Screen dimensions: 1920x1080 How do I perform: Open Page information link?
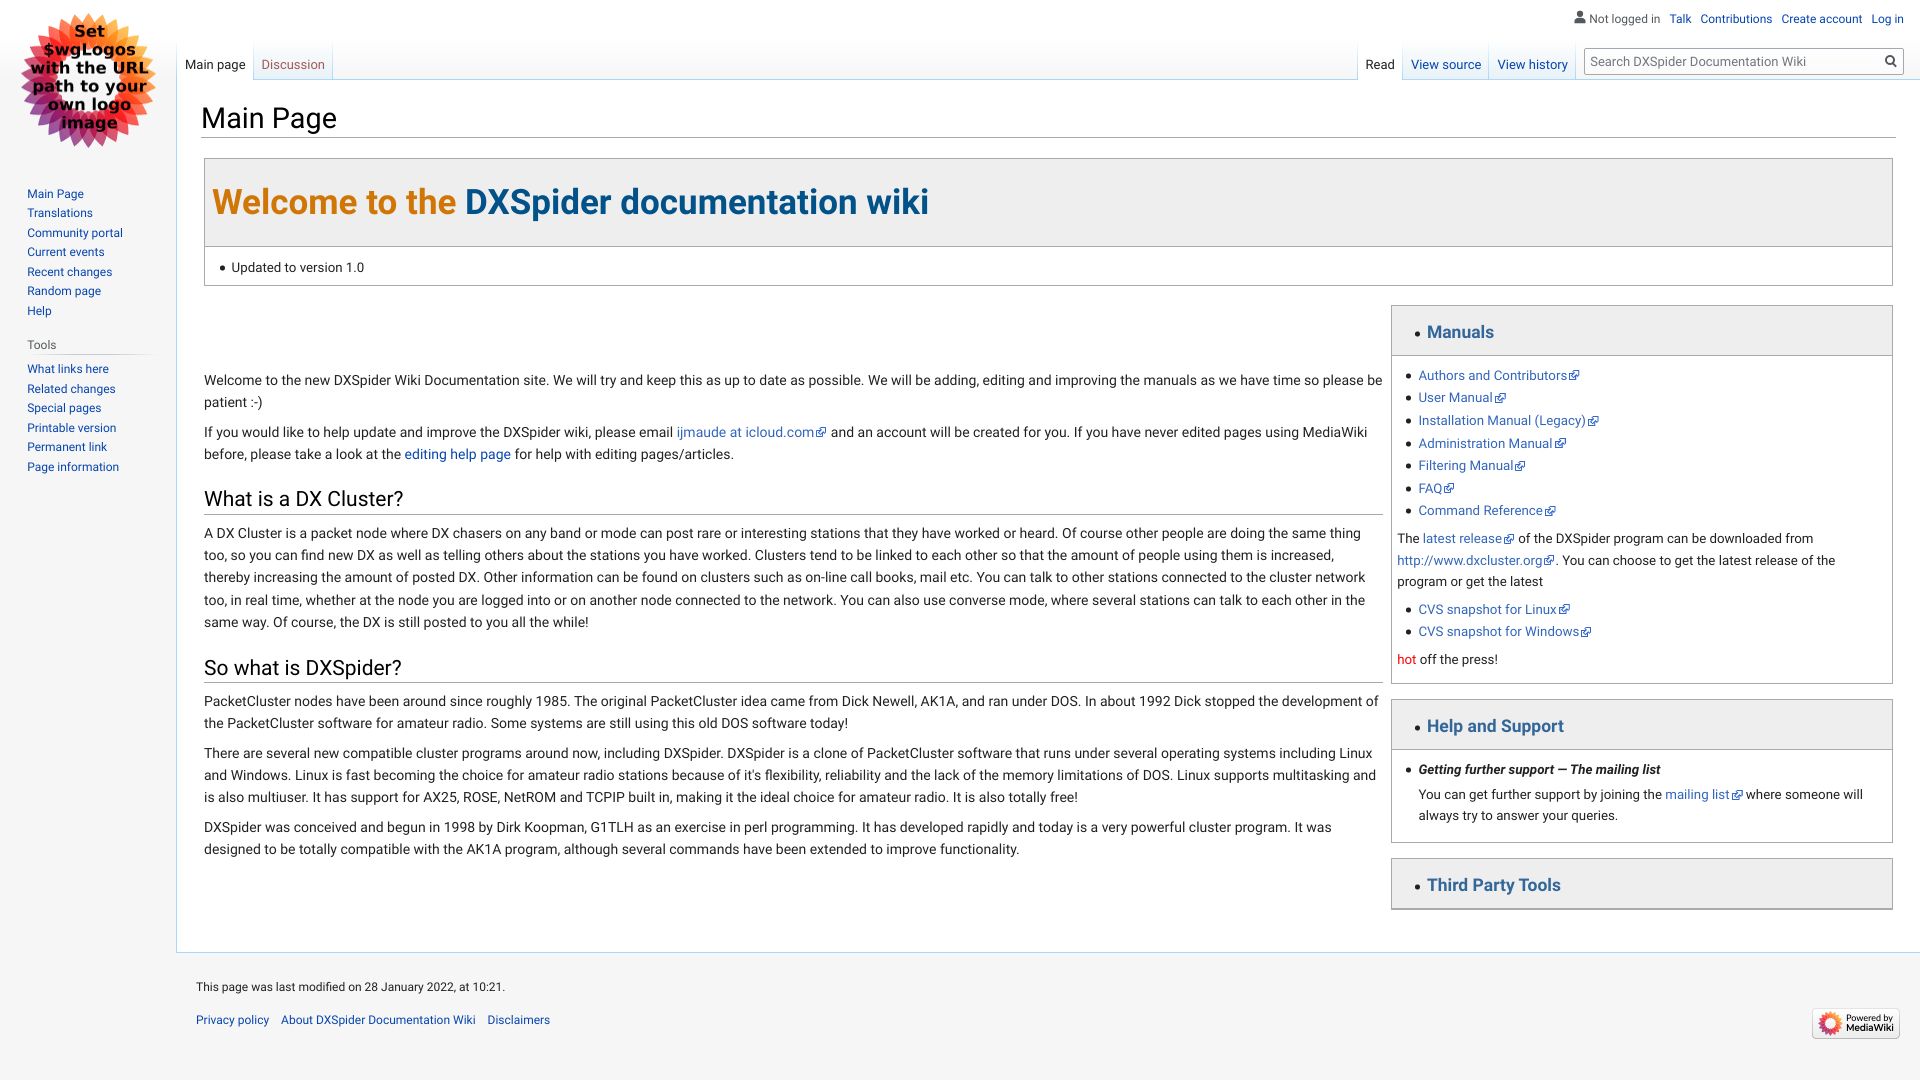click(x=73, y=467)
